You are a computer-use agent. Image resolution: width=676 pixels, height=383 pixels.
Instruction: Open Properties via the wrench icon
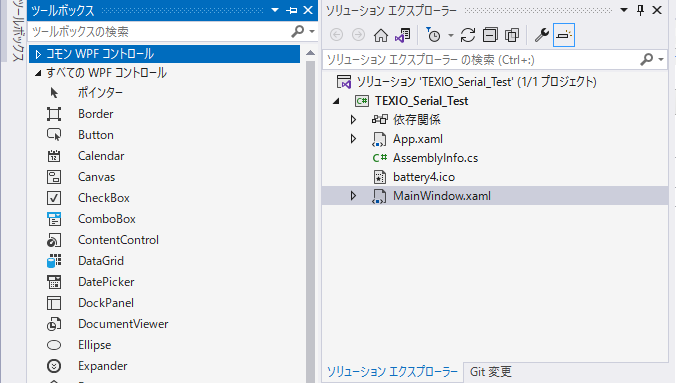pos(541,35)
